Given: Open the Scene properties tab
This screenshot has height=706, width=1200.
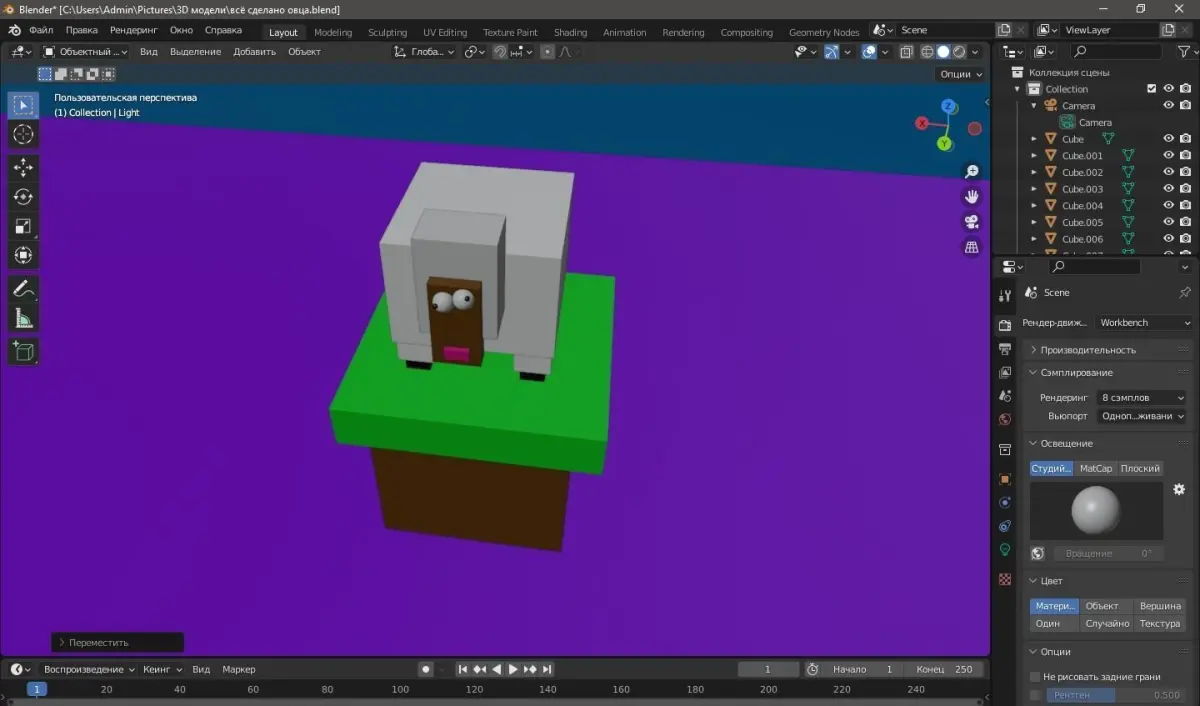Looking at the screenshot, I should 1005,396.
